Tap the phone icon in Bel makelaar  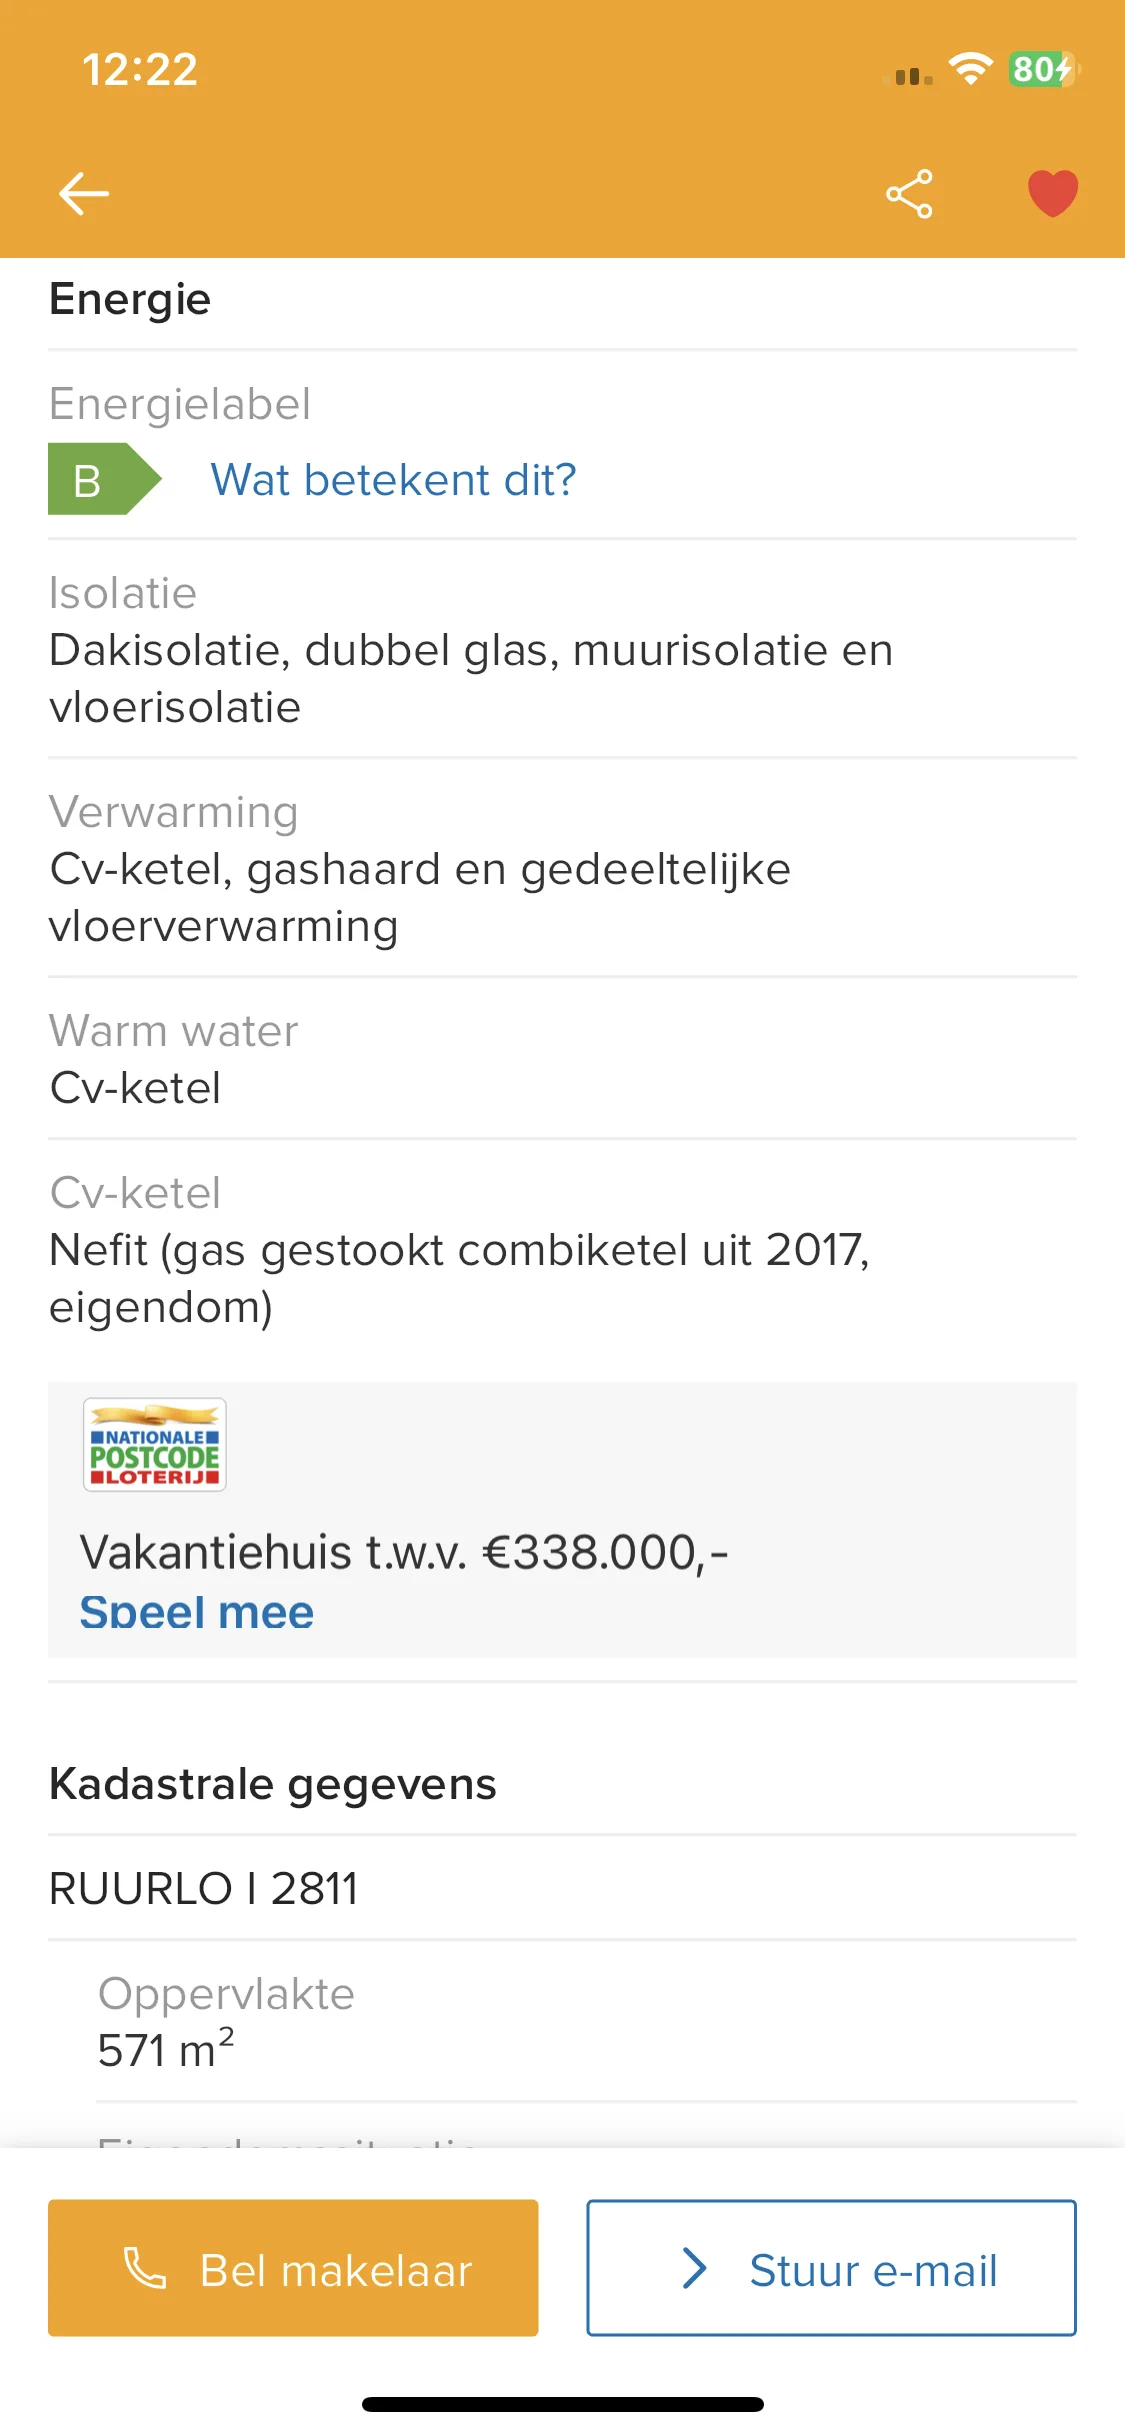pos(145,2268)
